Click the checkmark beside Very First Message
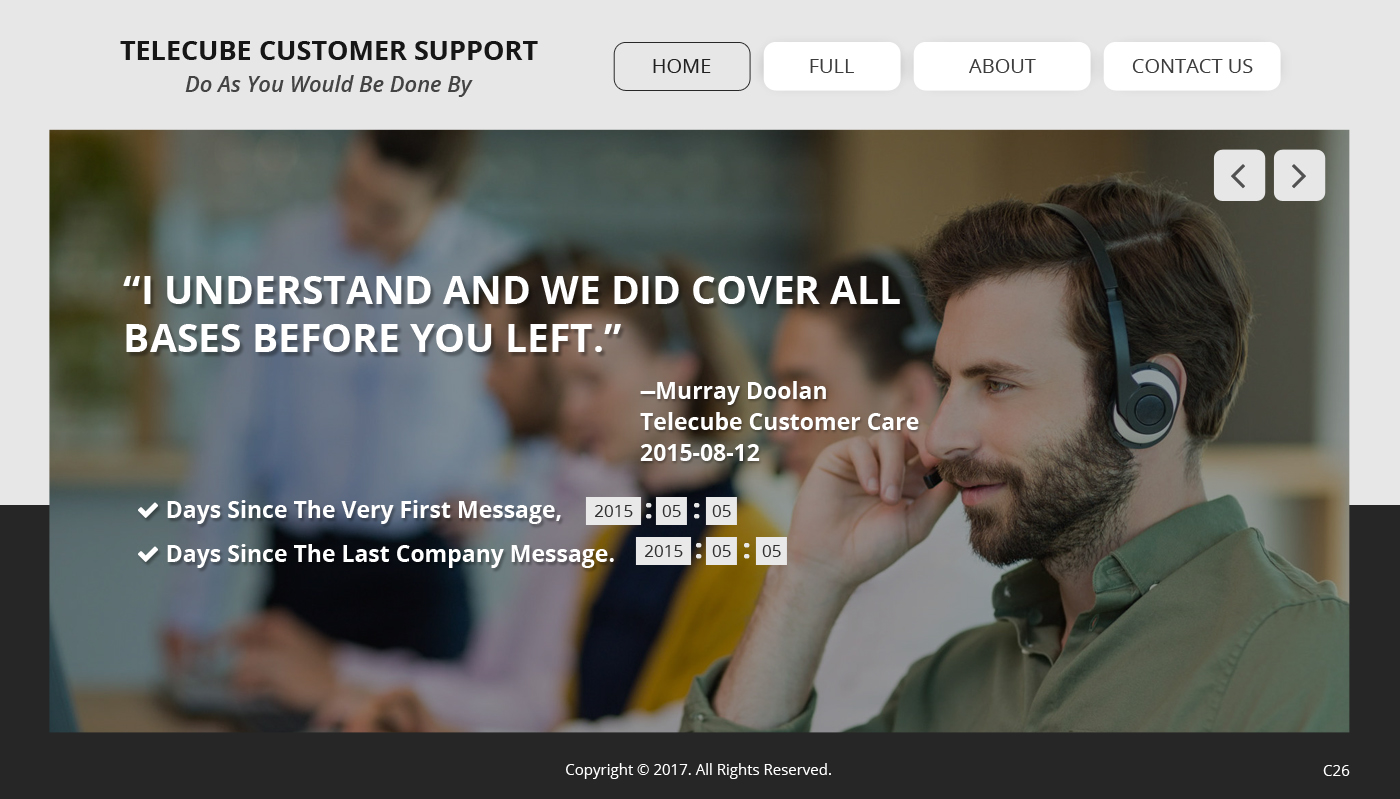1400x799 pixels. point(148,511)
